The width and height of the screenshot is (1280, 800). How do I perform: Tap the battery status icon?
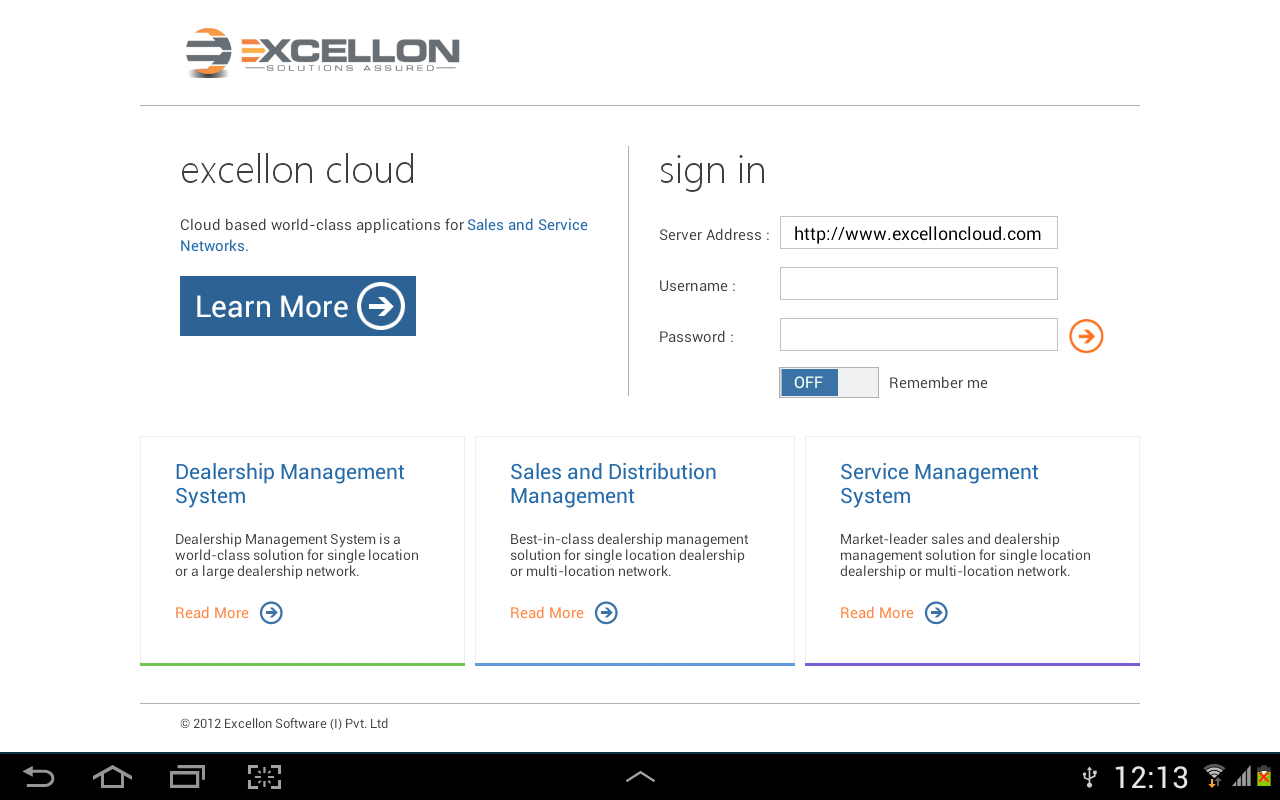pos(1264,776)
